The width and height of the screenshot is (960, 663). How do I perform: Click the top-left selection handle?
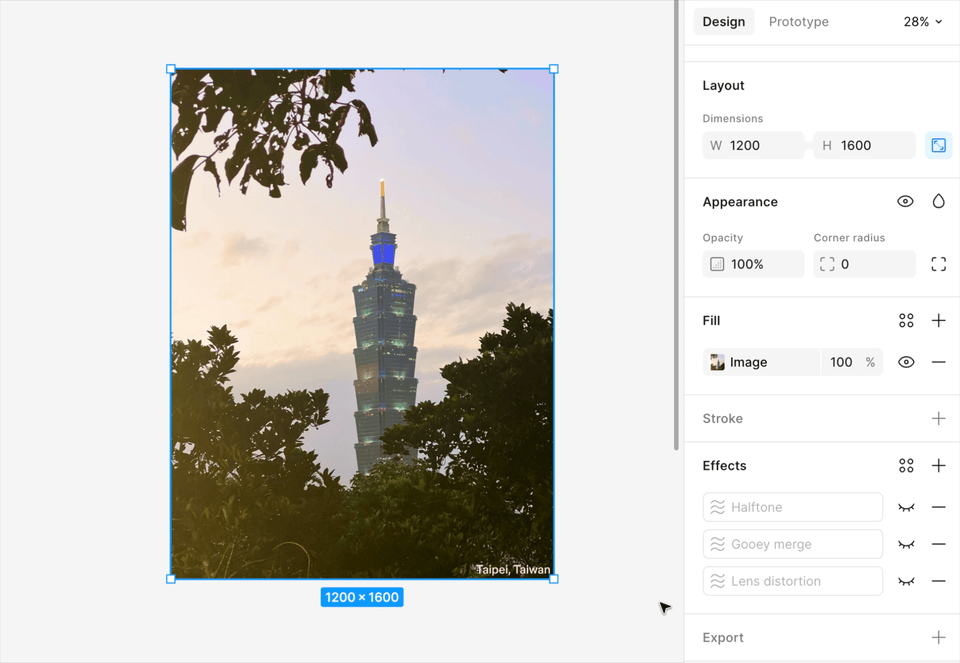(171, 69)
